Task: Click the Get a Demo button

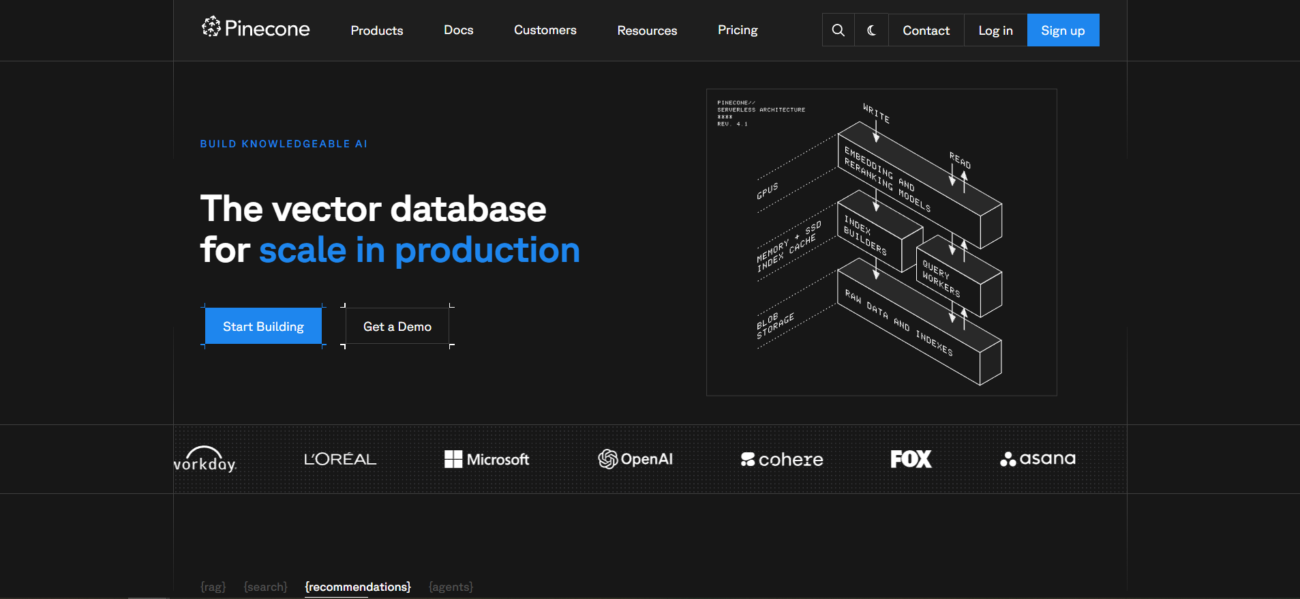Action: point(397,326)
